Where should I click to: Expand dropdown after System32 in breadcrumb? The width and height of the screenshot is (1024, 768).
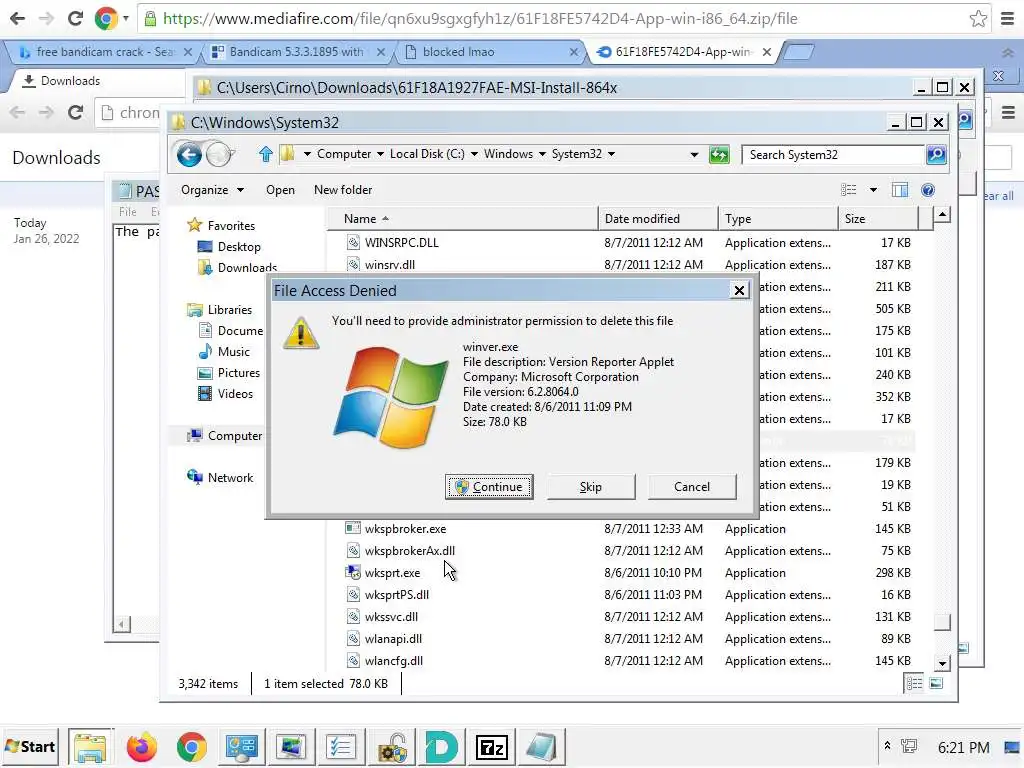point(611,155)
